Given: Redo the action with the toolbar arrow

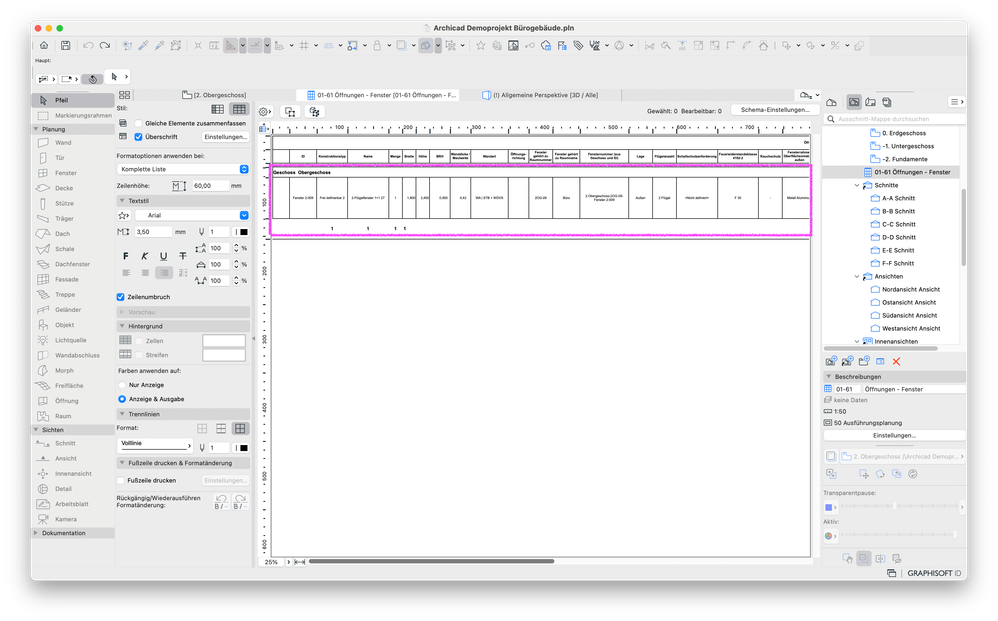Looking at the screenshot, I should click(x=104, y=45).
